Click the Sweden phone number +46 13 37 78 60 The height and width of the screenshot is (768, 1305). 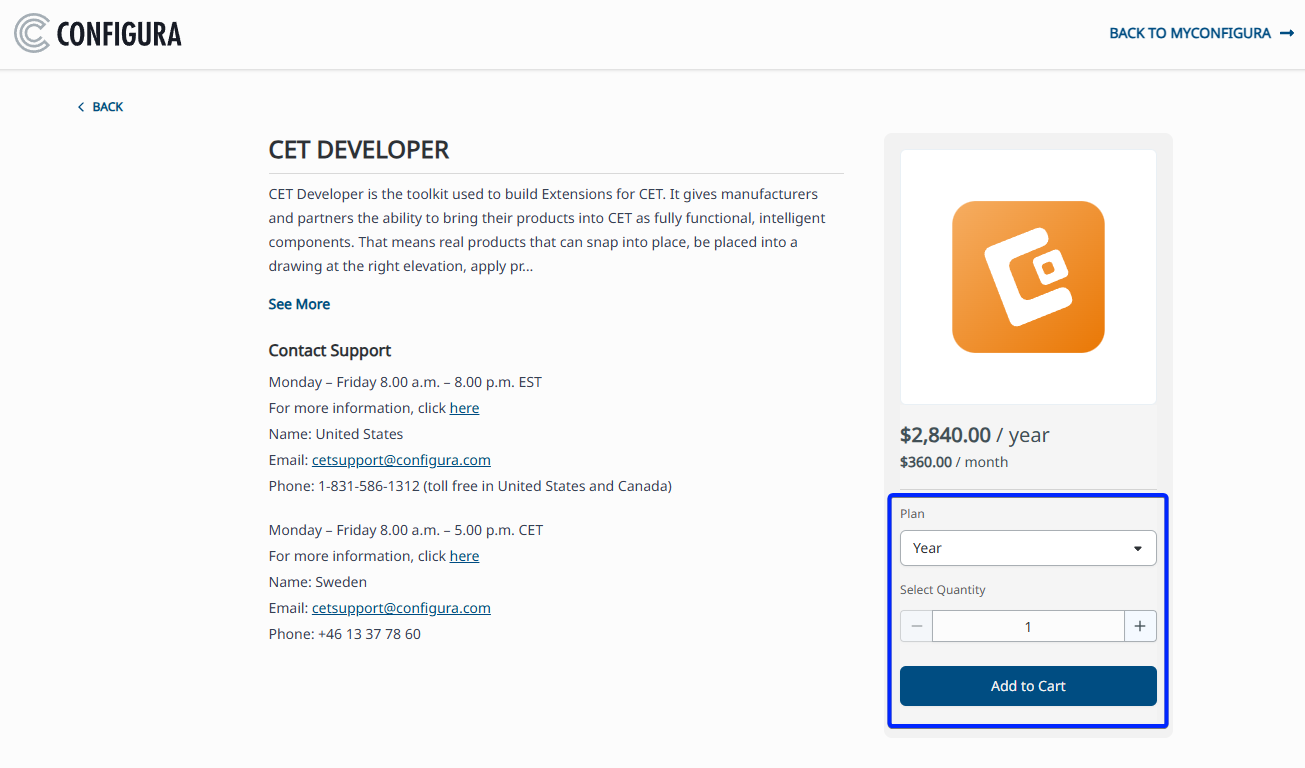point(369,634)
